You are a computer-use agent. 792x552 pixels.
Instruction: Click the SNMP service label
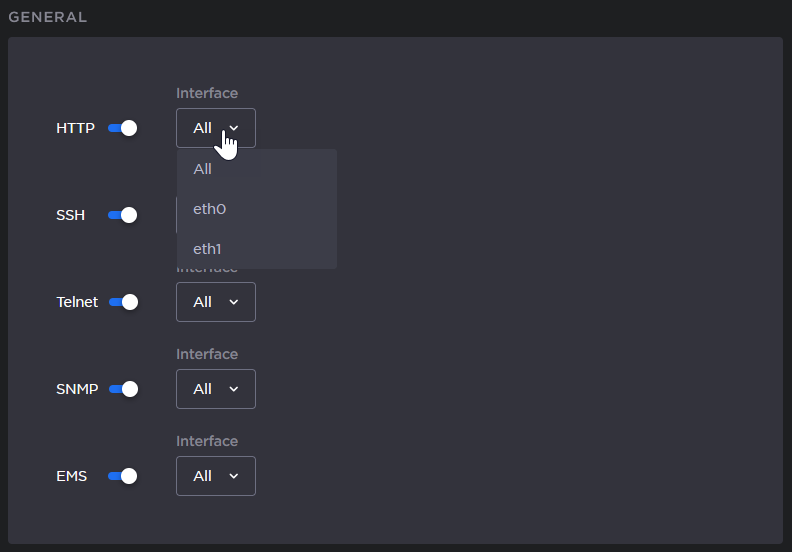(77, 389)
